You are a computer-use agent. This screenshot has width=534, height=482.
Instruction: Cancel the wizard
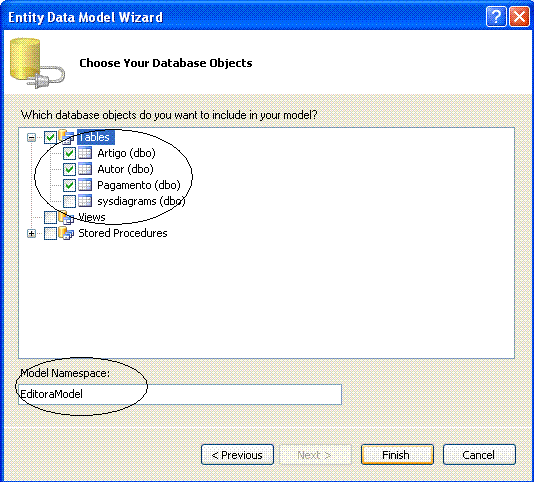(x=479, y=455)
